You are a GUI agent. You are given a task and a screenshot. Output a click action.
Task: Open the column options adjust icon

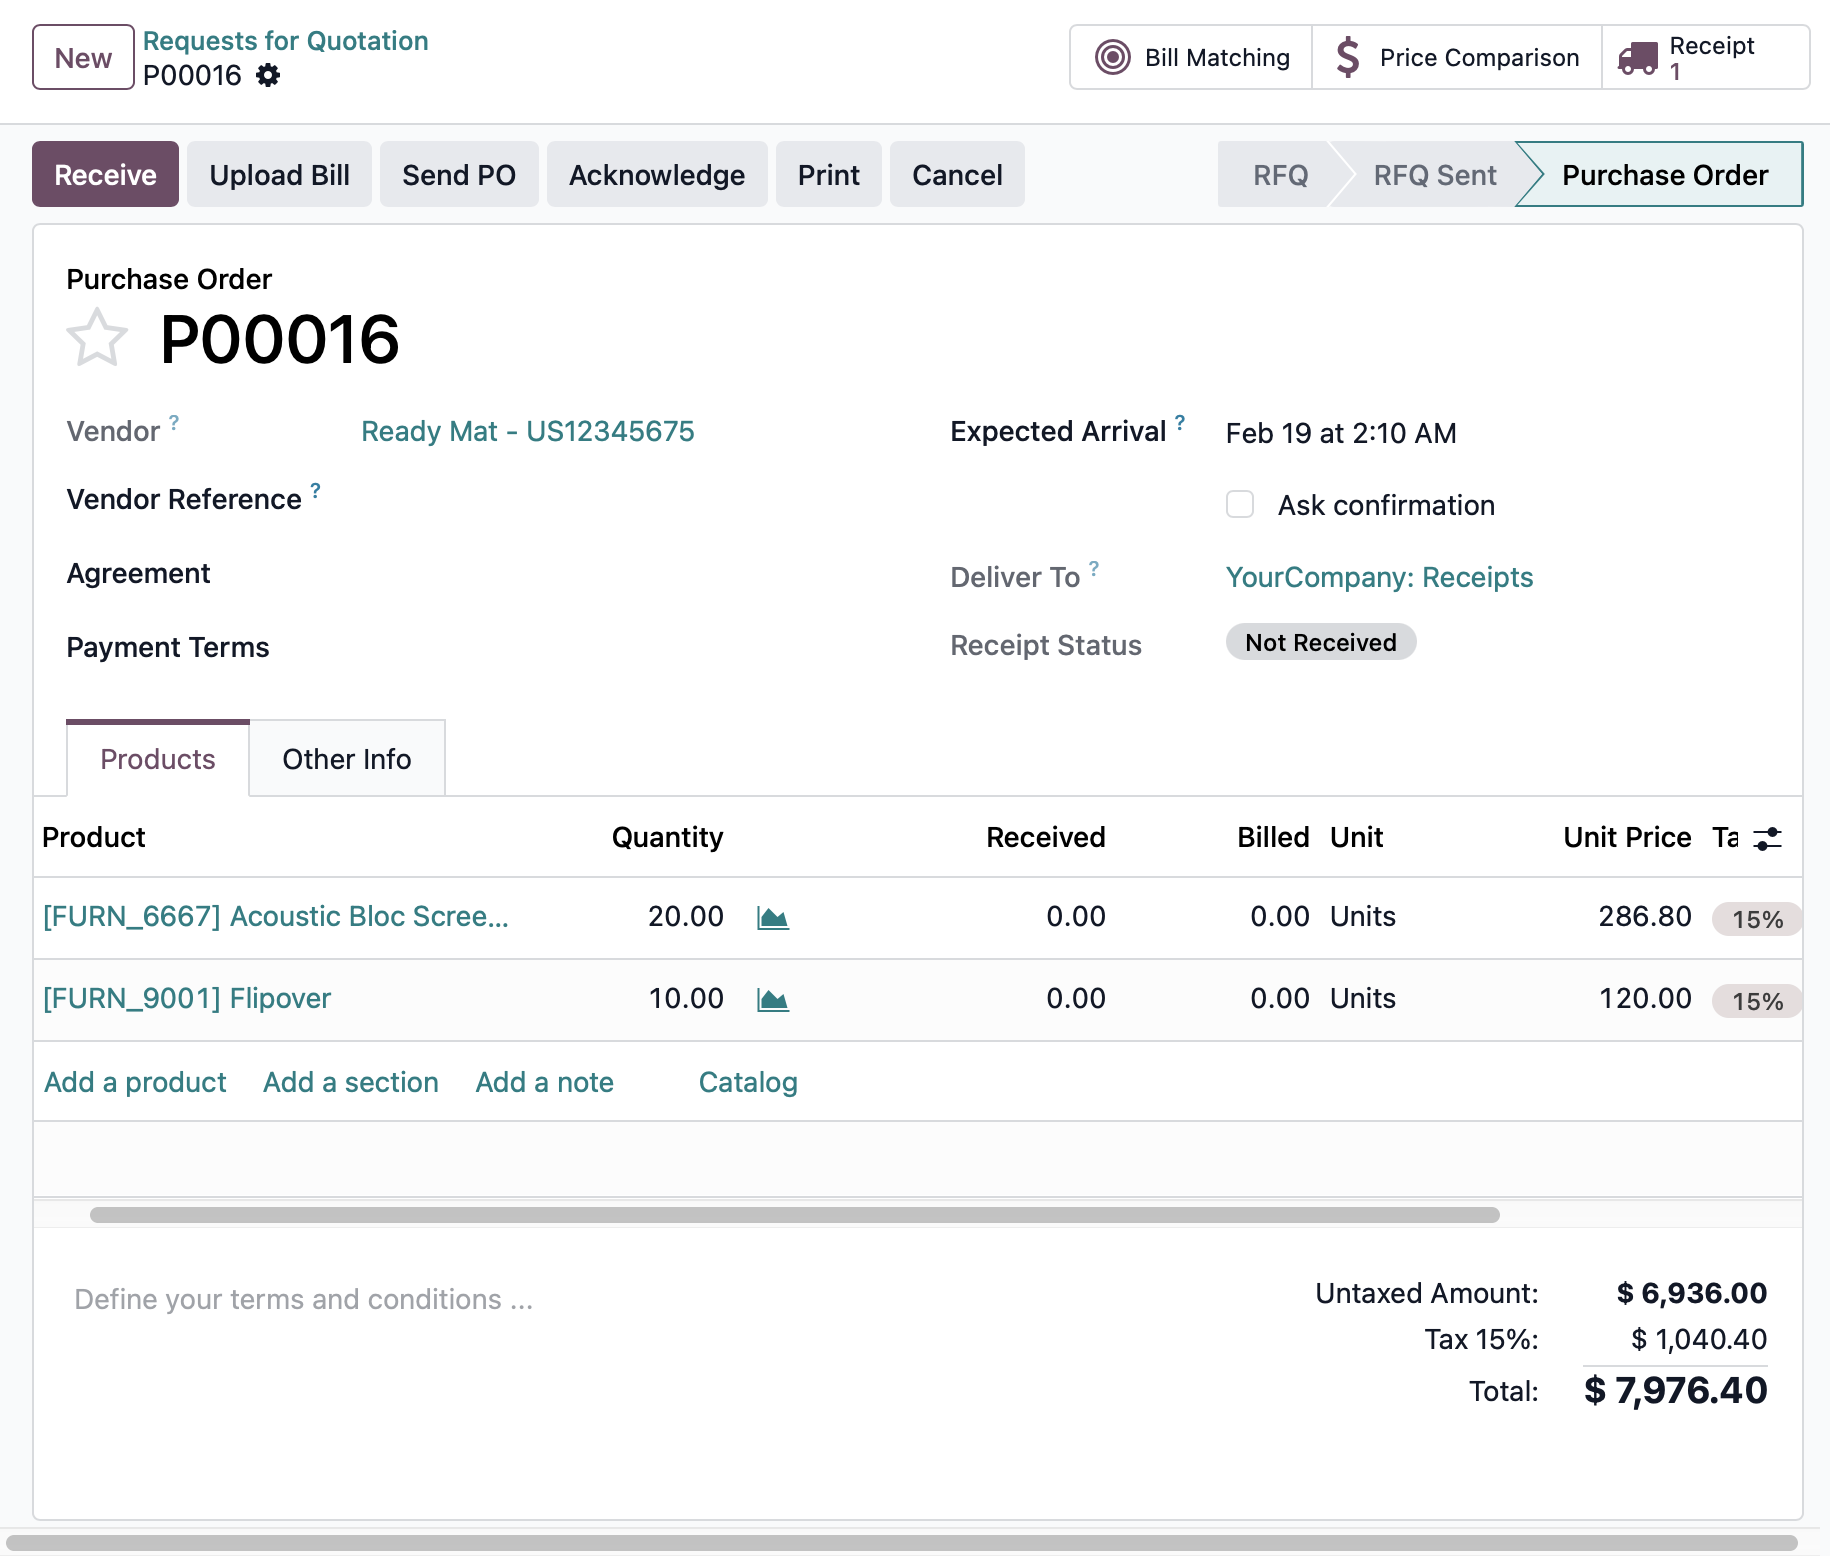click(x=1768, y=838)
